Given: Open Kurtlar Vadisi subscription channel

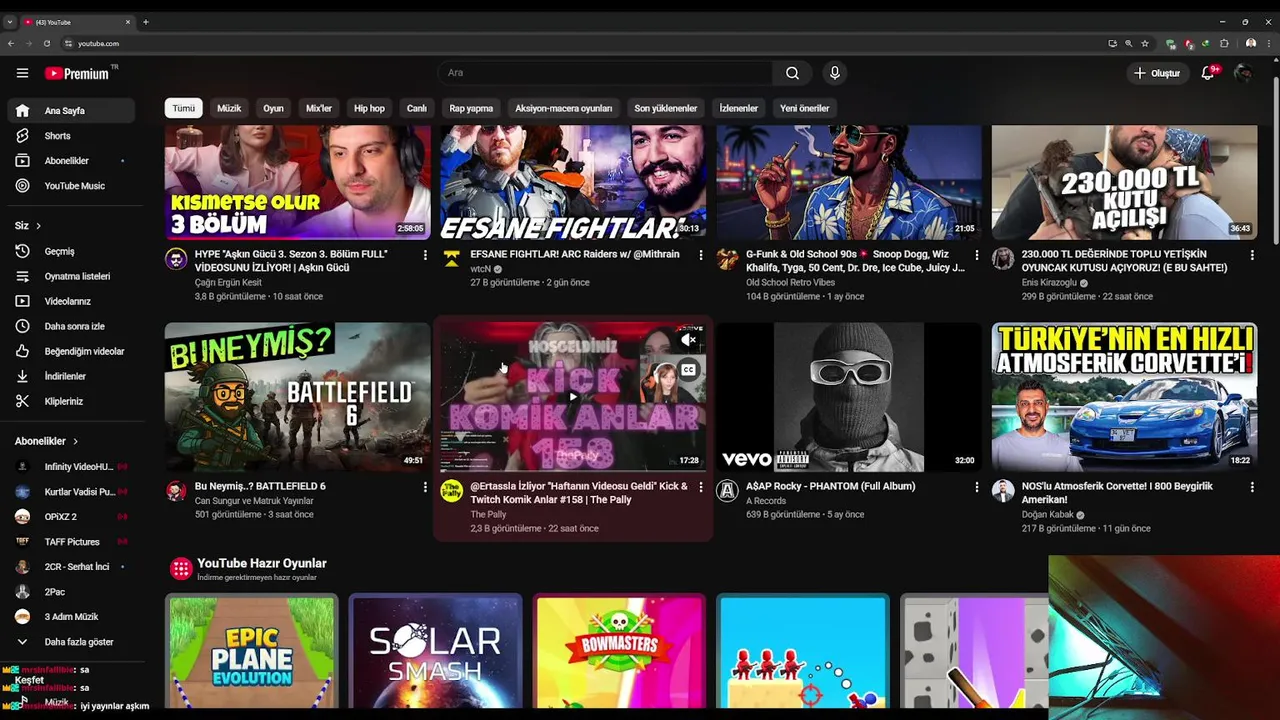Looking at the screenshot, I should [x=70, y=492].
